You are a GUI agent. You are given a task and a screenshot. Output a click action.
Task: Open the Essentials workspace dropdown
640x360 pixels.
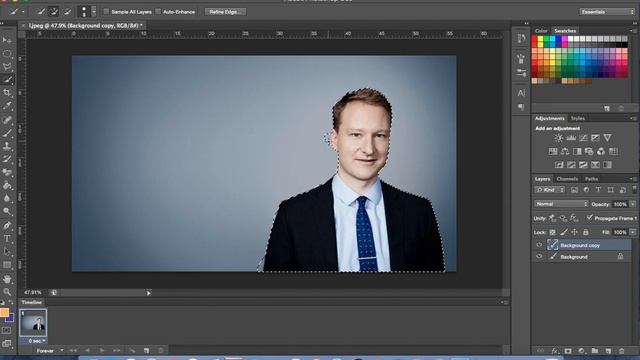click(x=607, y=12)
